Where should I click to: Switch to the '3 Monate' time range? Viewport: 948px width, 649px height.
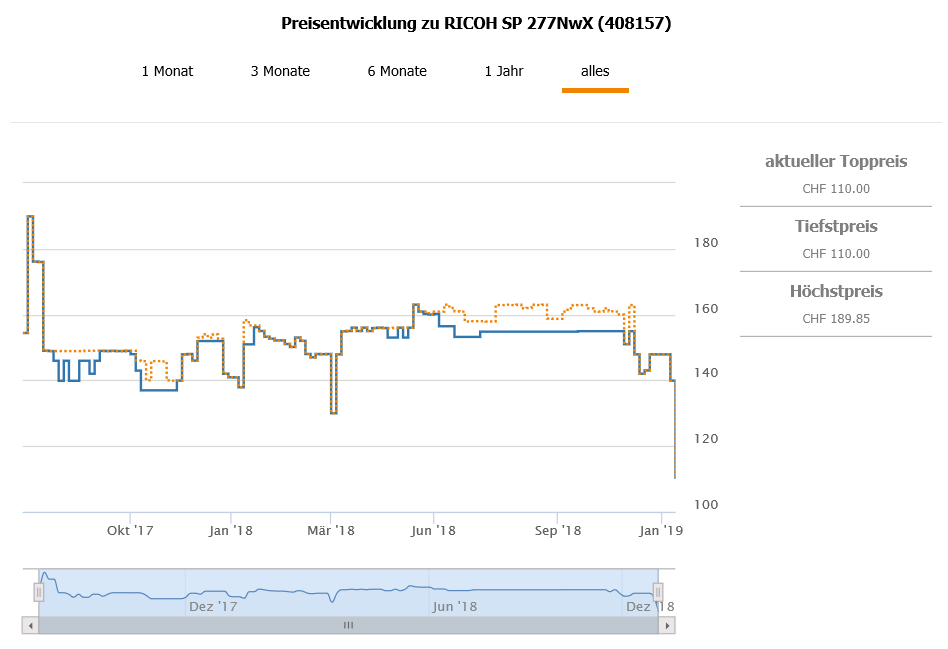(280, 71)
